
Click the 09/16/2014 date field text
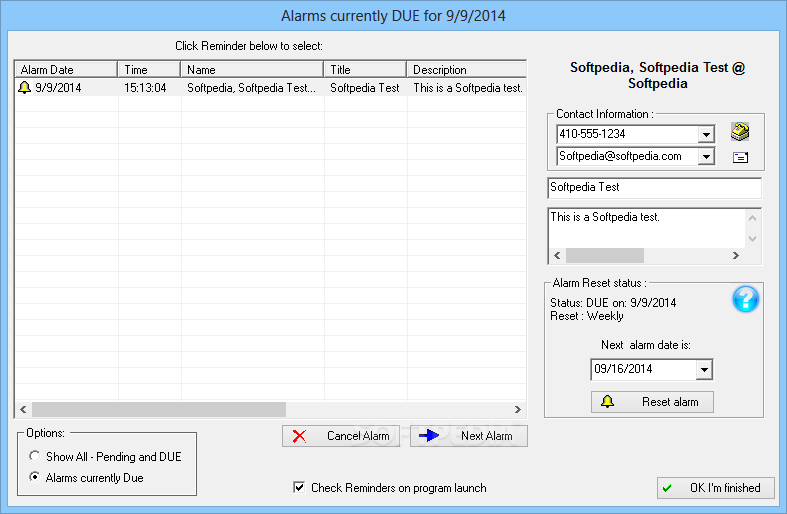tap(623, 369)
